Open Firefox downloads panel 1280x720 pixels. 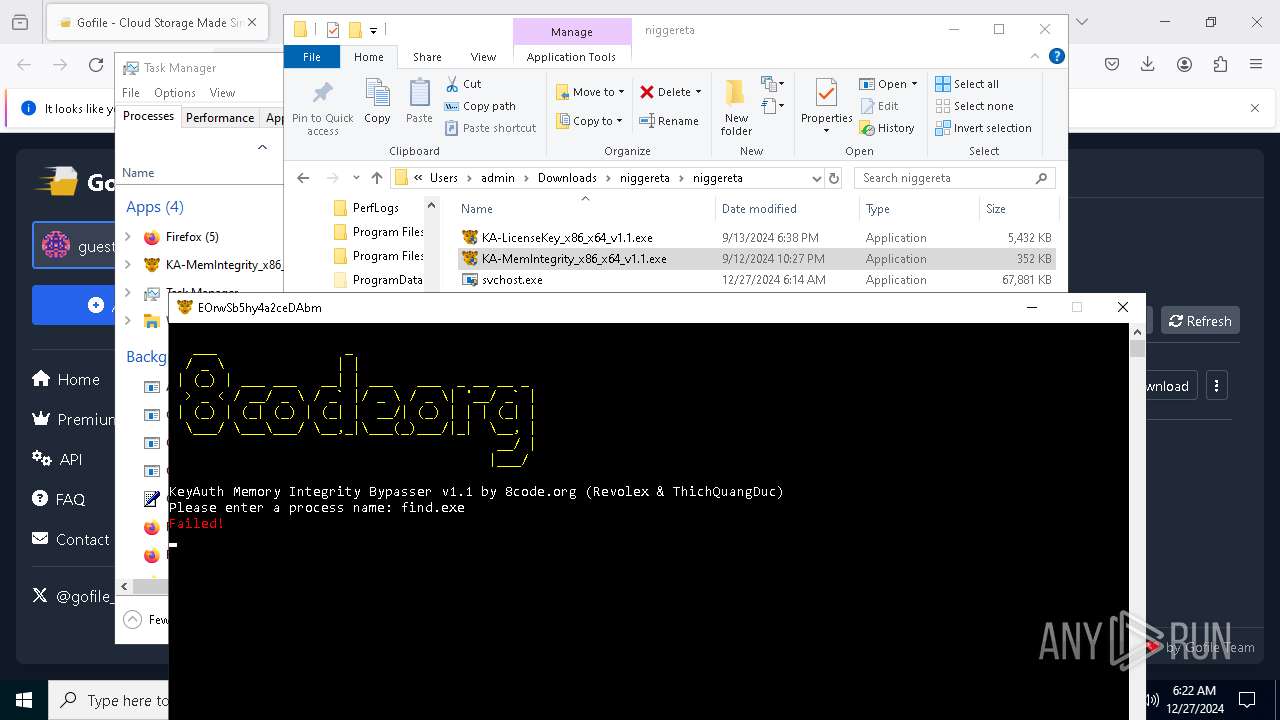tap(1148, 65)
